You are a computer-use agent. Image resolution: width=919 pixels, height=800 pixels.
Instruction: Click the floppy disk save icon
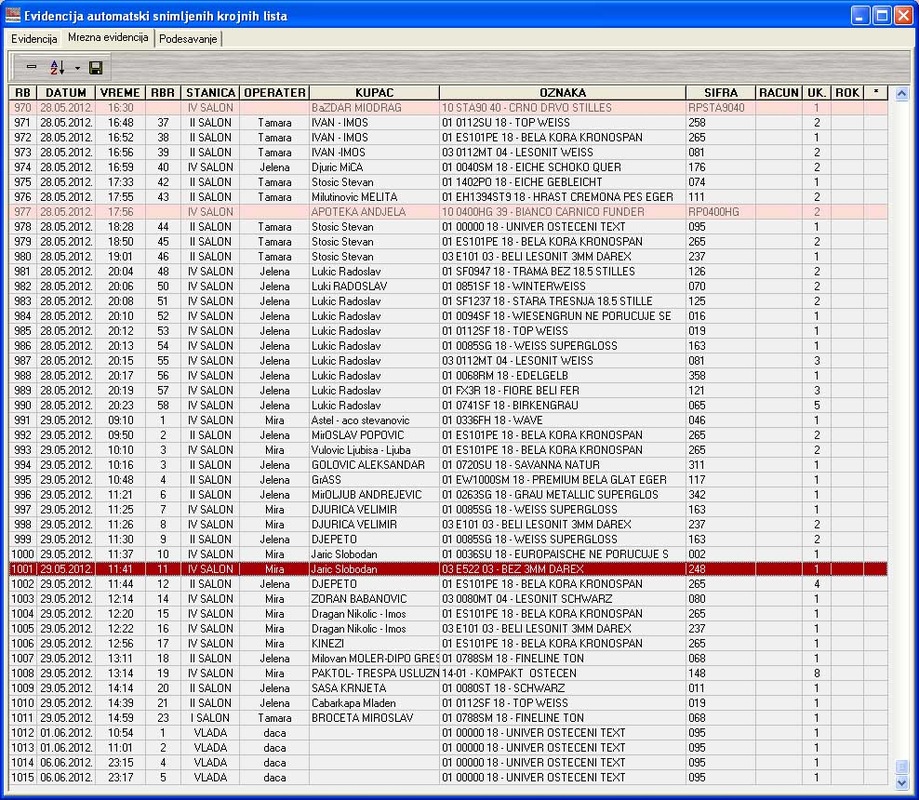(96, 67)
